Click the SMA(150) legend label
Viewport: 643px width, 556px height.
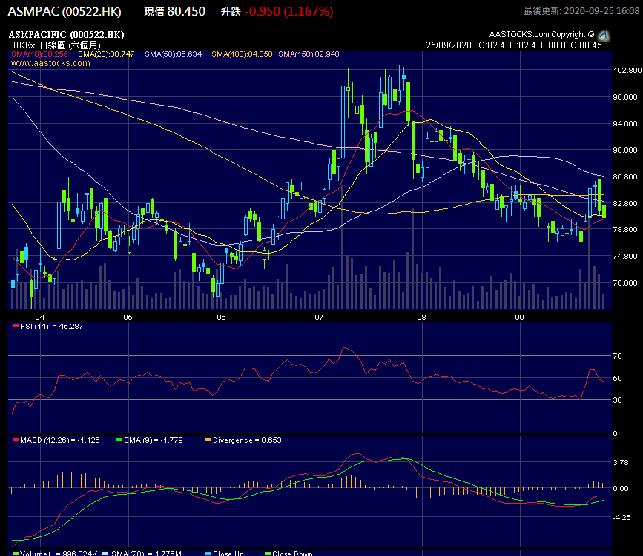[x=309, y=54]
